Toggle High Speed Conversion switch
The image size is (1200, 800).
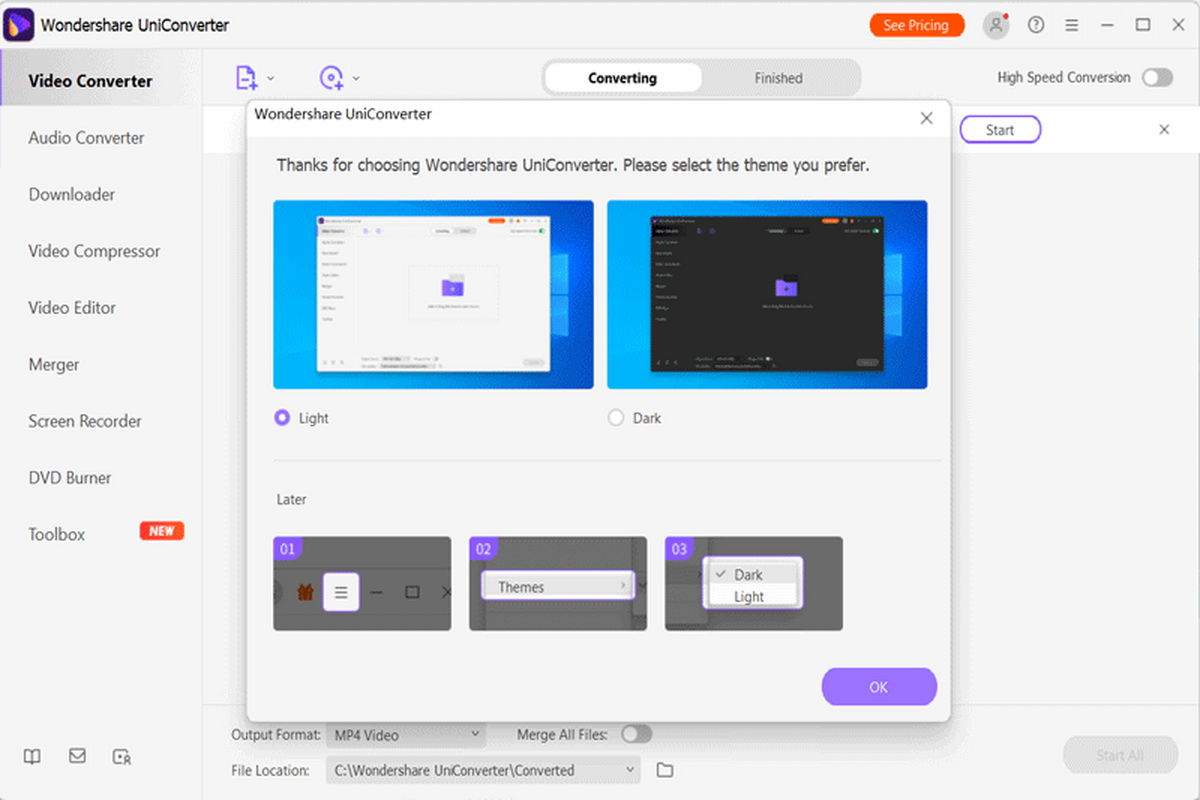(x=1158, y=77)
